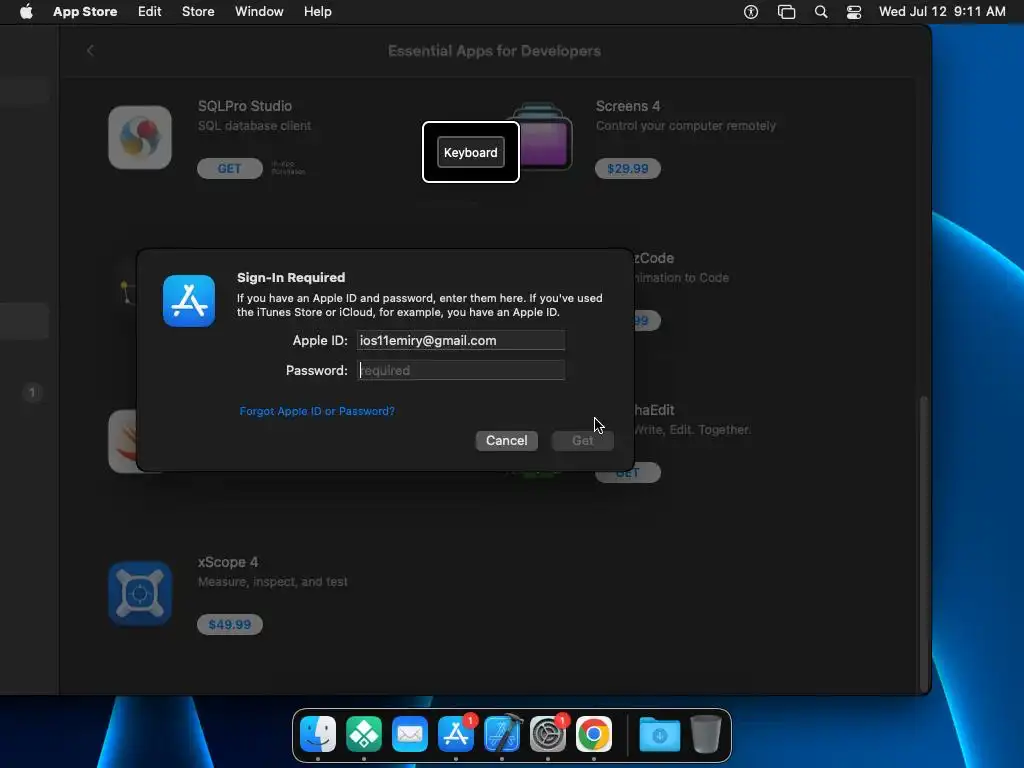Open Spotlight search magnifier icon
This screenshot has height=768, width=1024.
coord(821,12)
